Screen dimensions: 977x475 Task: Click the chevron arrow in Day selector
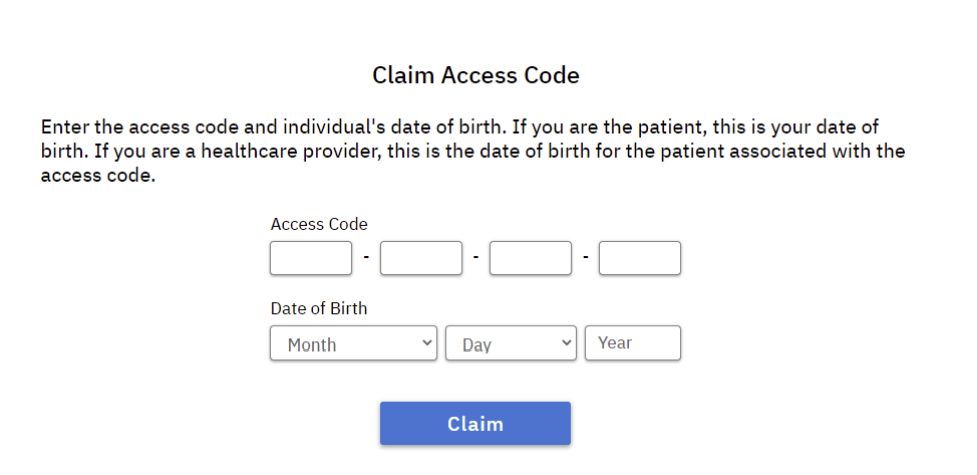567,343
